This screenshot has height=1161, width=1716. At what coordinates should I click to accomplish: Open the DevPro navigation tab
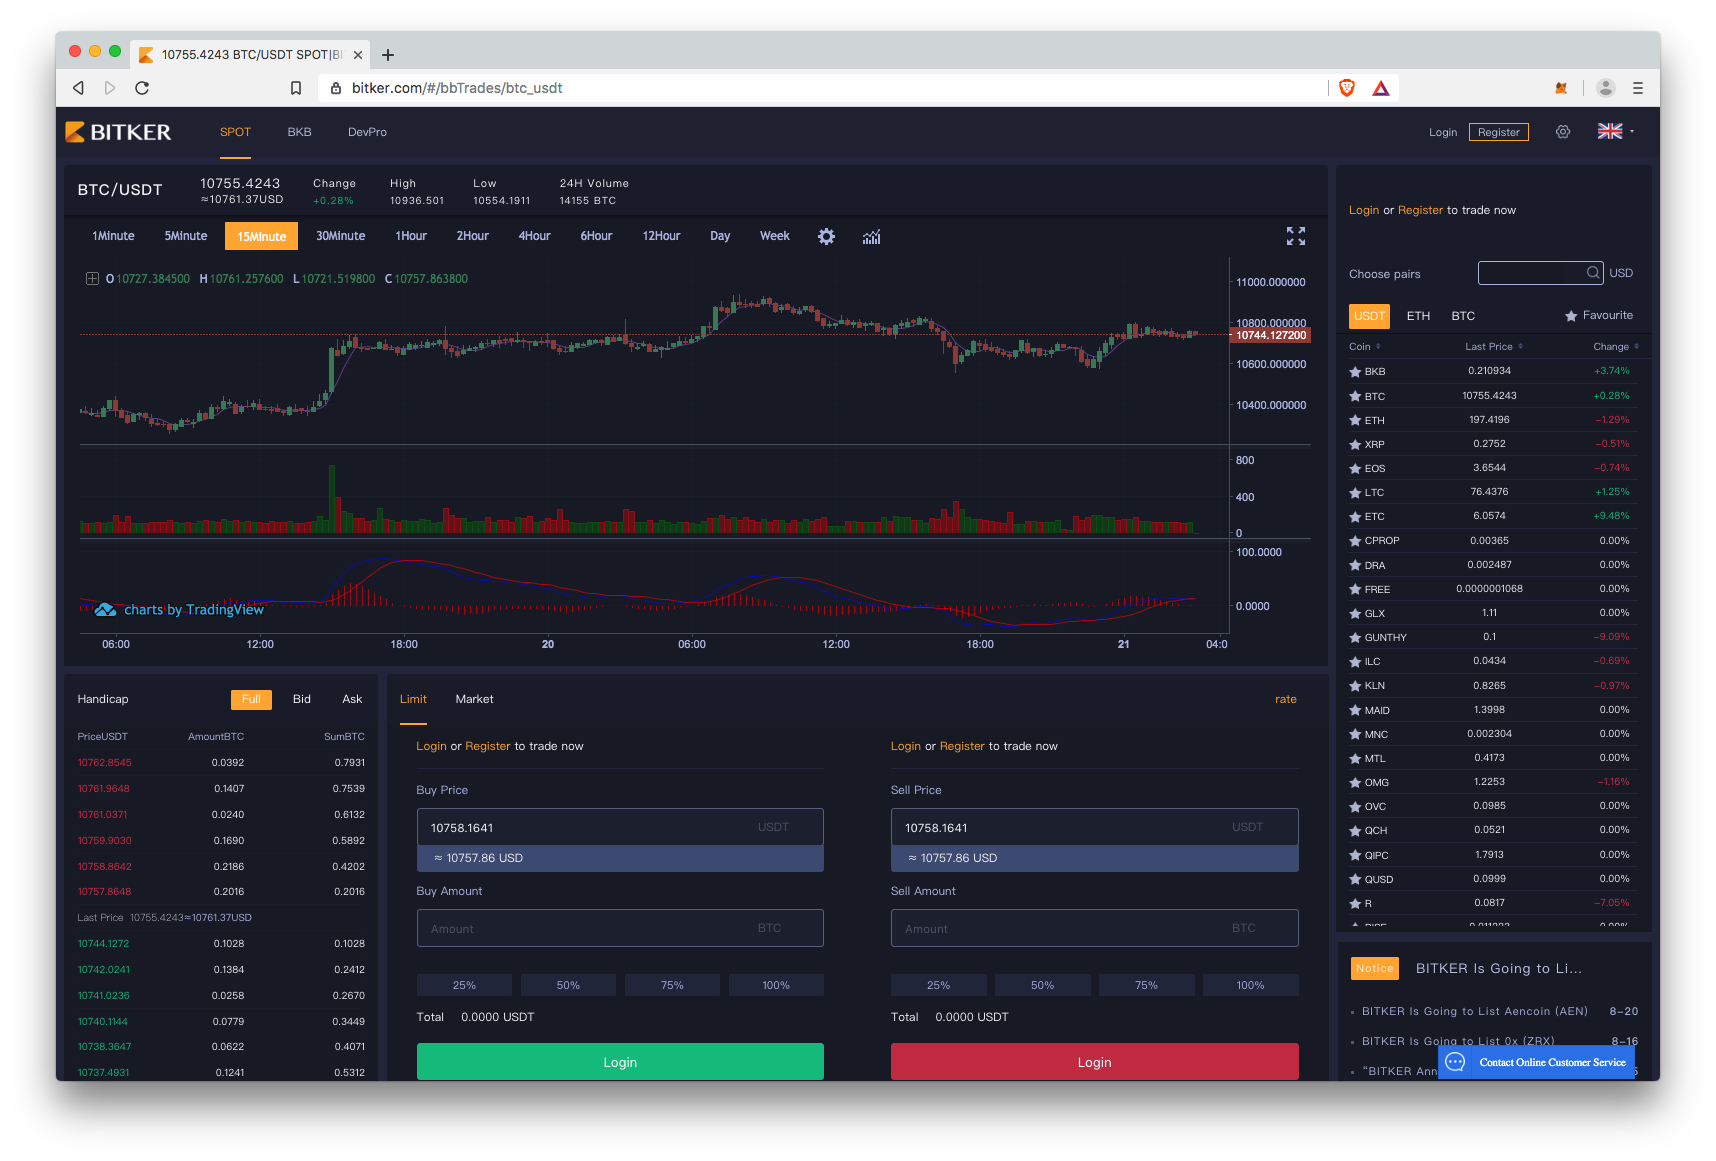point(367,132)
